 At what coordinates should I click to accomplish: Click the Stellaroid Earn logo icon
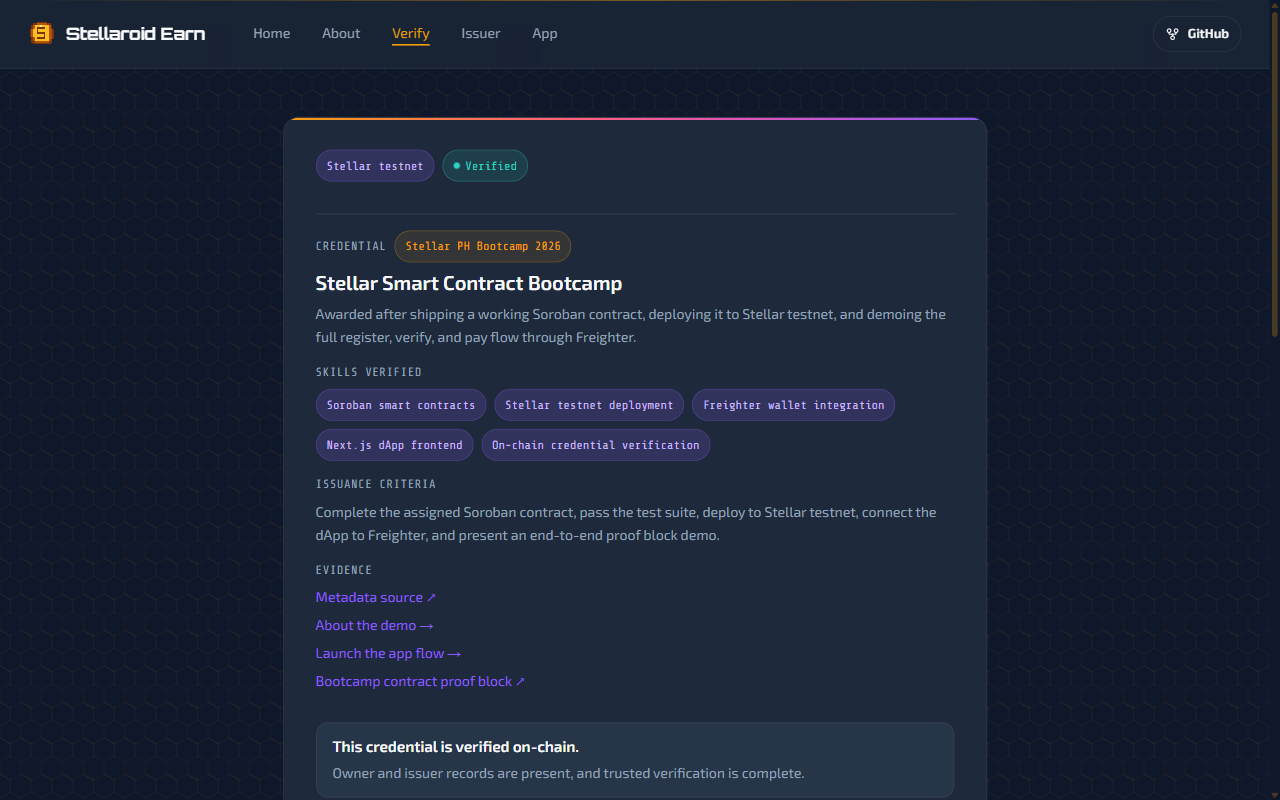(41, 33)
